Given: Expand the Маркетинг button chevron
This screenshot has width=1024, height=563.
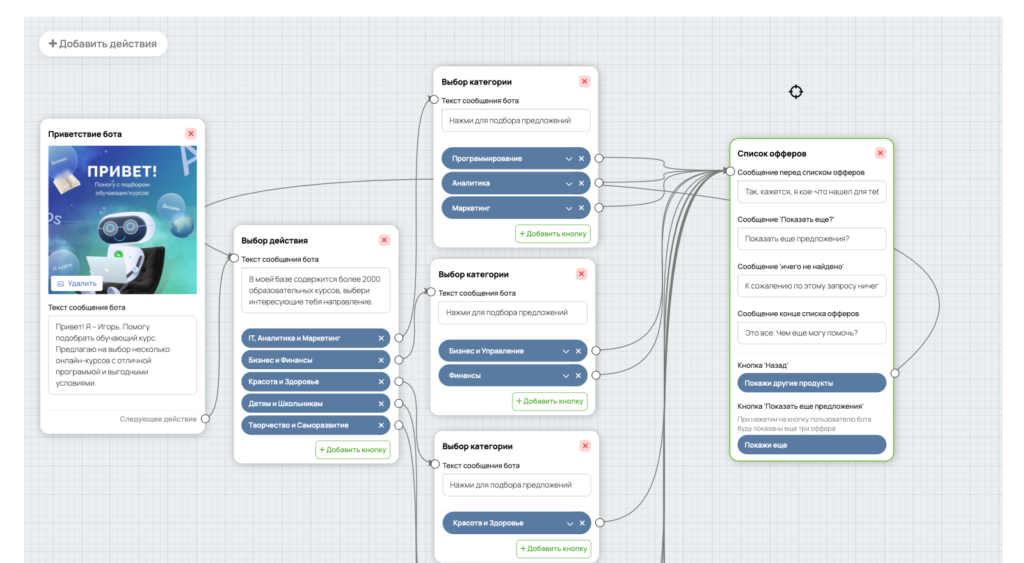Looking at the screenshot, I should [568, 208].
